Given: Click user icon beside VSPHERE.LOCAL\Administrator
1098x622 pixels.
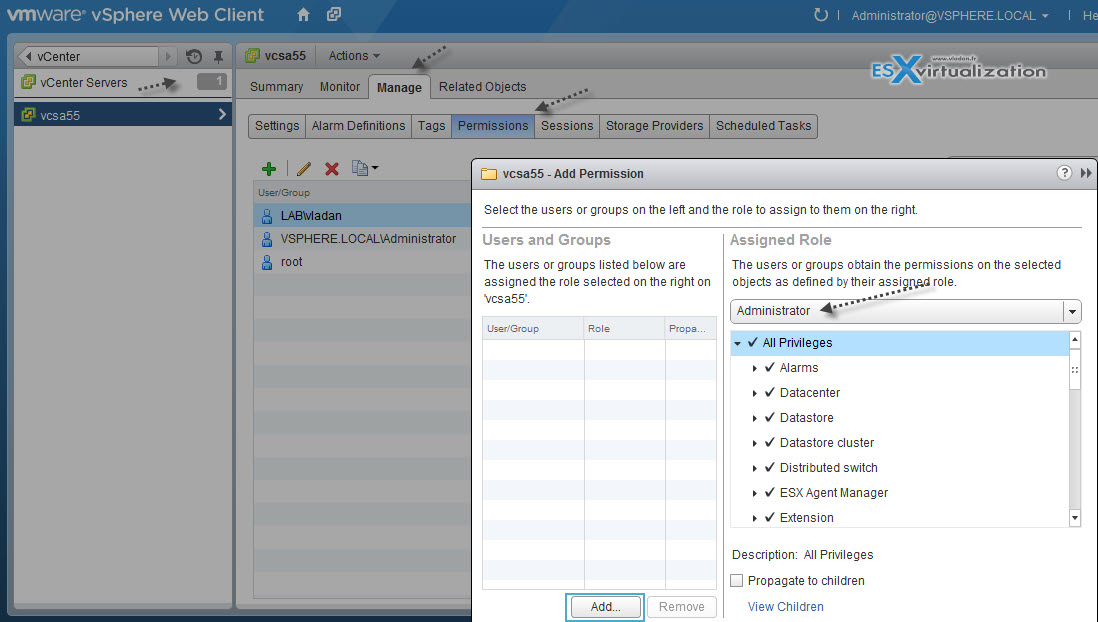Looking at the screenshot, I should (x=267, y=240).
